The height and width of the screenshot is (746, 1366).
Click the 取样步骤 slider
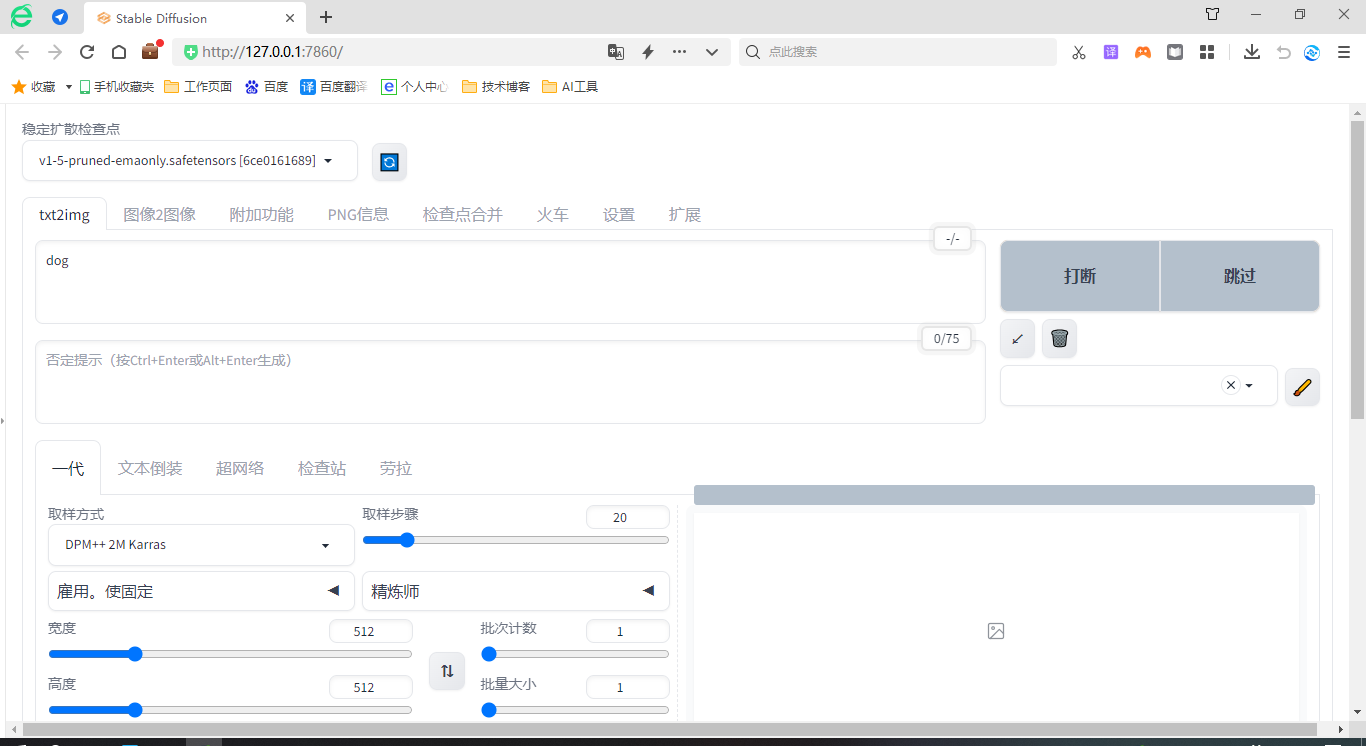(x=516, y=540)
